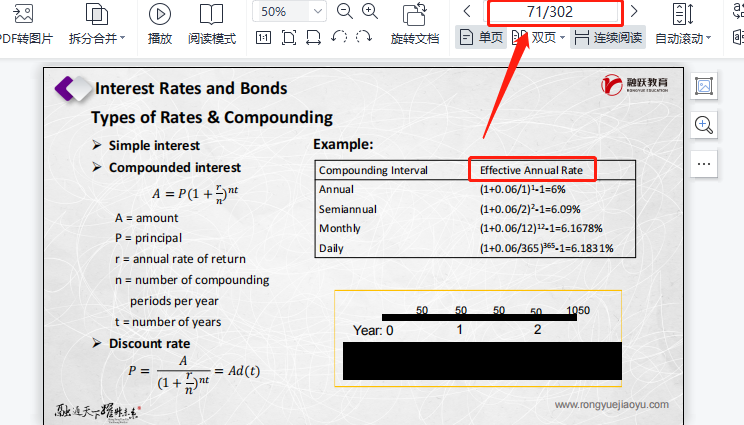
Task: Click the PDF to image converter icon
Action: click(x=23, y=14)
